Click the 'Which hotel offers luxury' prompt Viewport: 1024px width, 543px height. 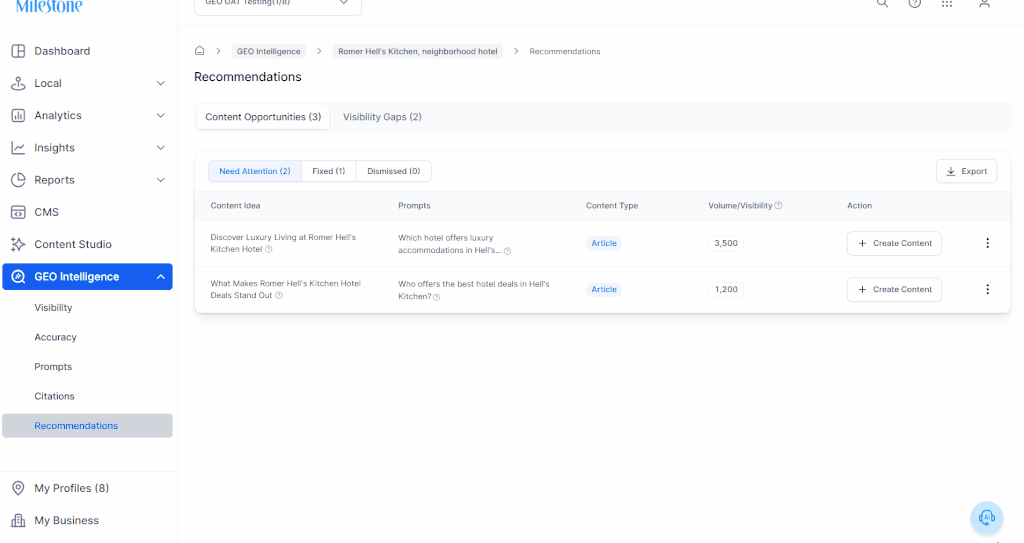click(445, 238)
